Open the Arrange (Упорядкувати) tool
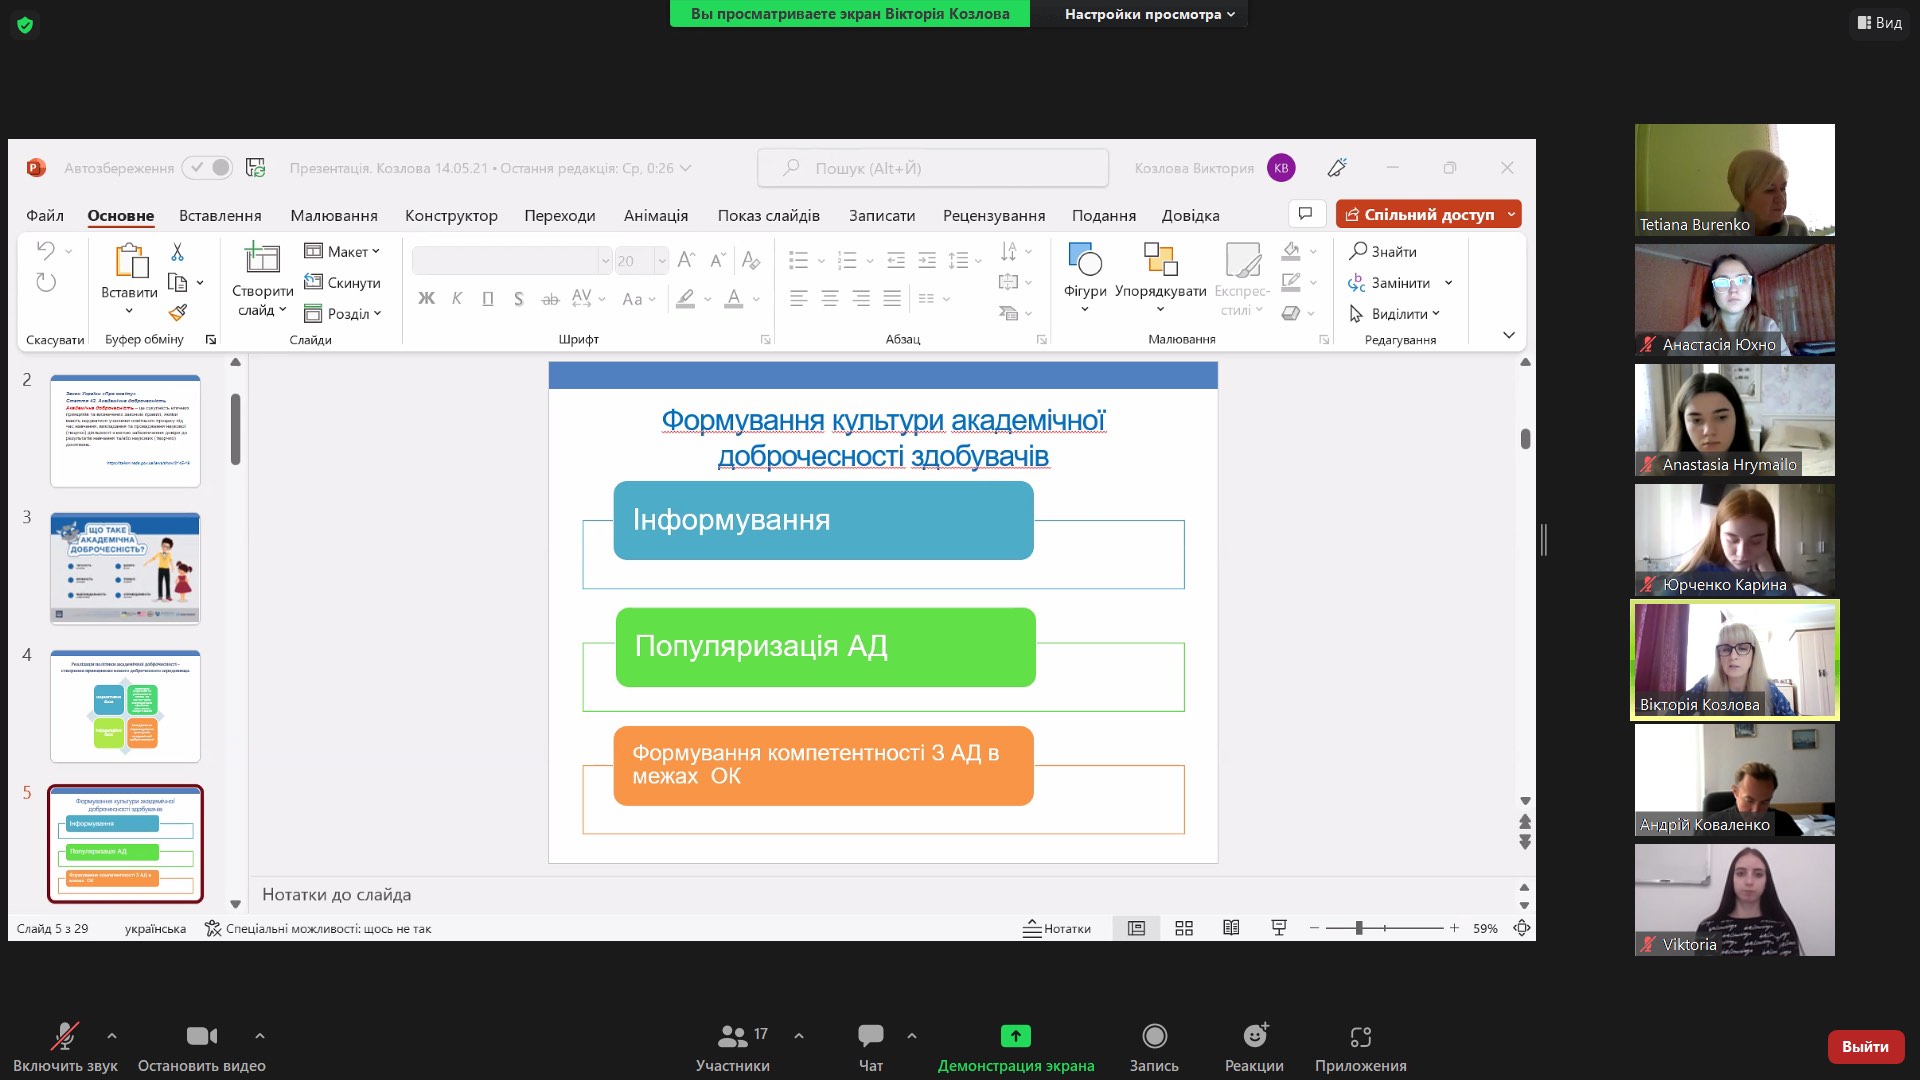1920x1080 pixels. (1160, 262)
